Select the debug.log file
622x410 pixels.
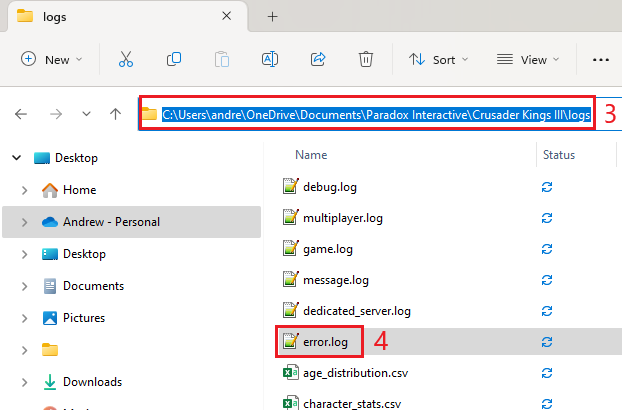pyautogui.click(x=330, y=187)
